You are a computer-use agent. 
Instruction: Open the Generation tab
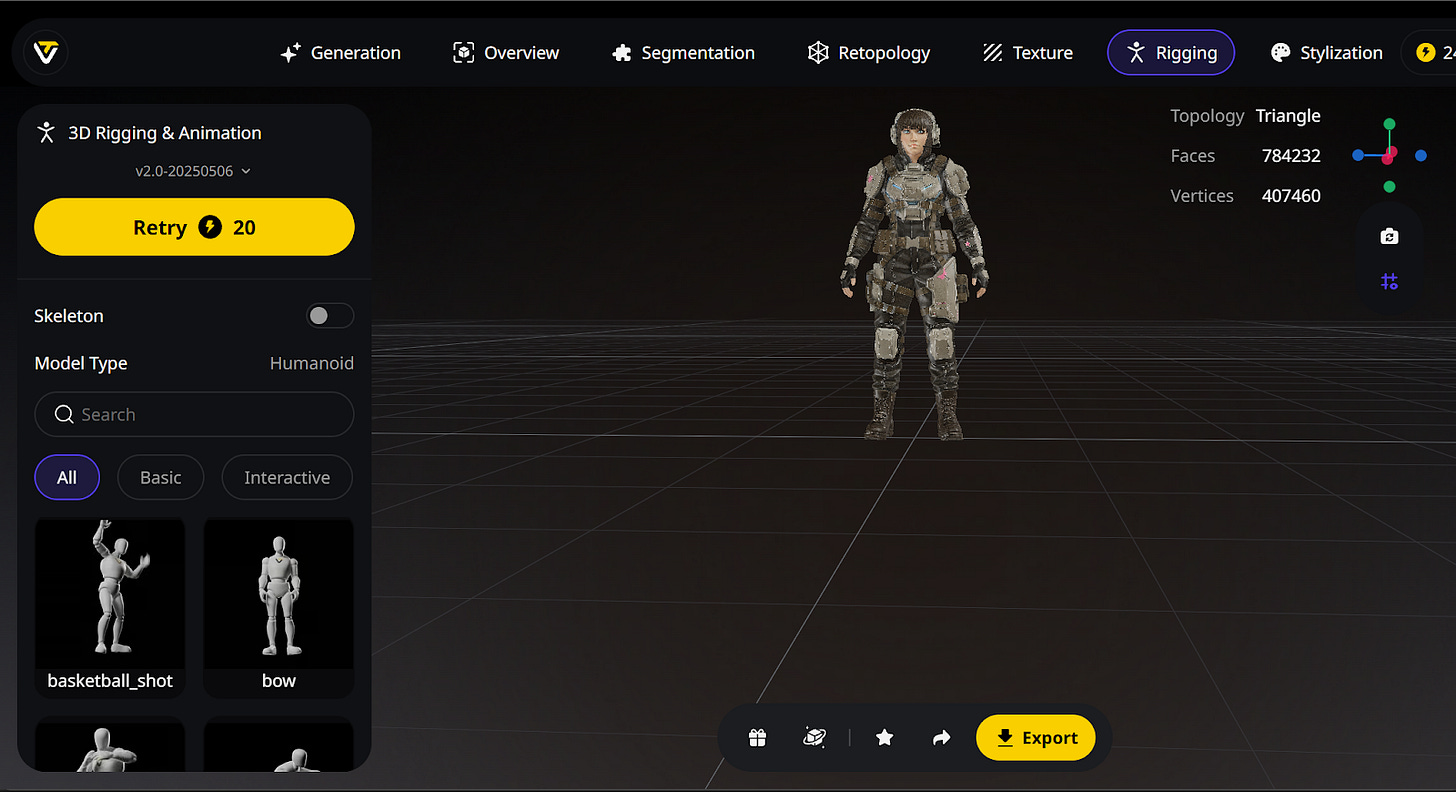341,53
